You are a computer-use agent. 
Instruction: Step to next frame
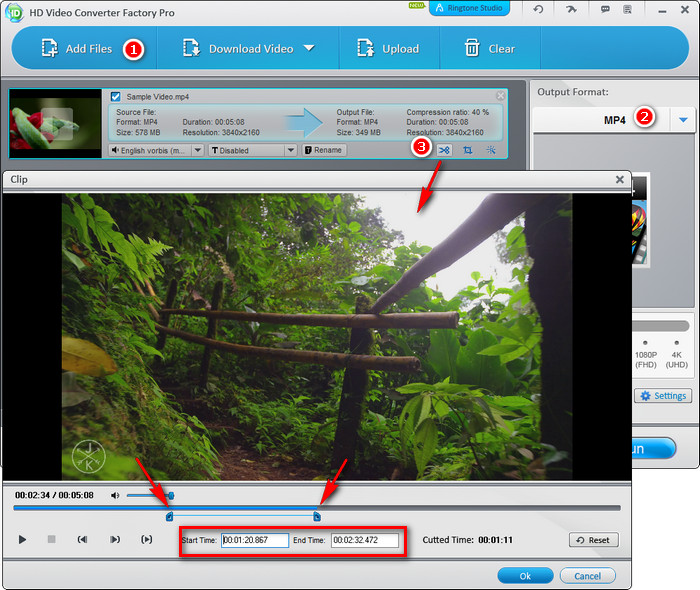115,540
